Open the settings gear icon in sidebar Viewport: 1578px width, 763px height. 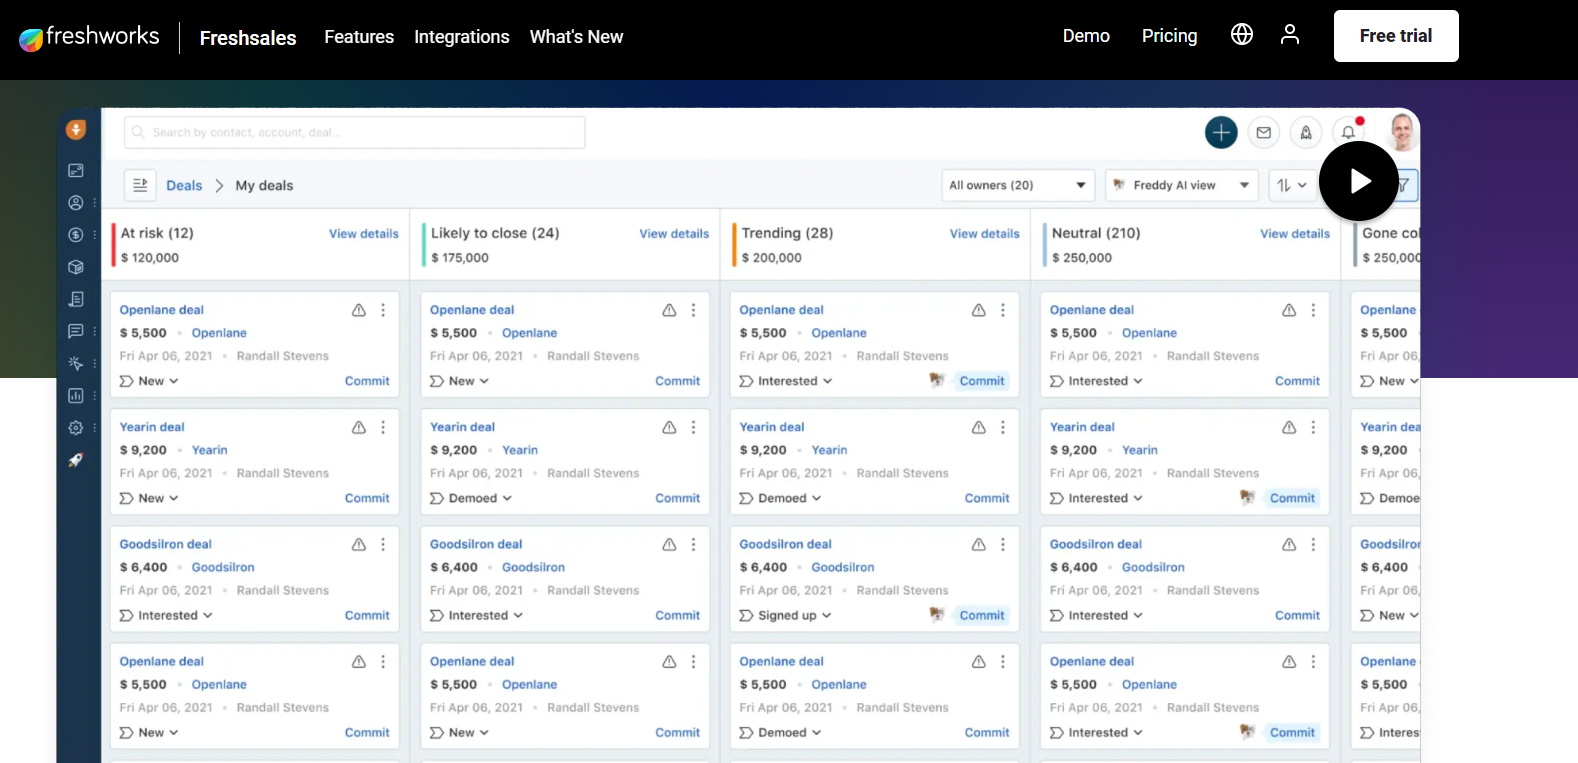tap(76, 428)
